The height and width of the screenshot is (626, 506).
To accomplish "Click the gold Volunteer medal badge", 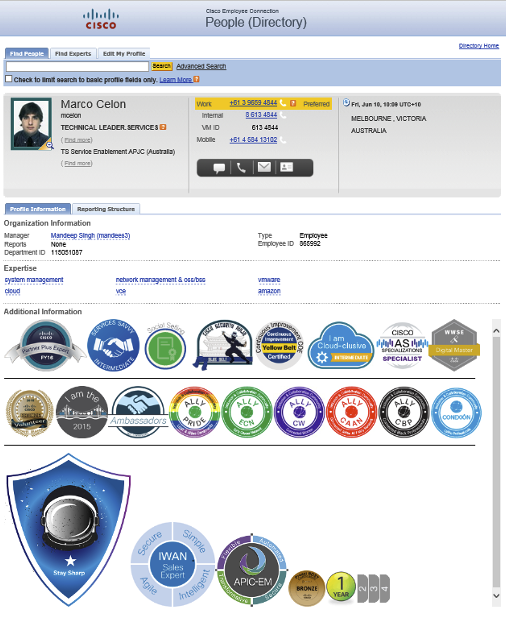I will click(x=30, y=413).
